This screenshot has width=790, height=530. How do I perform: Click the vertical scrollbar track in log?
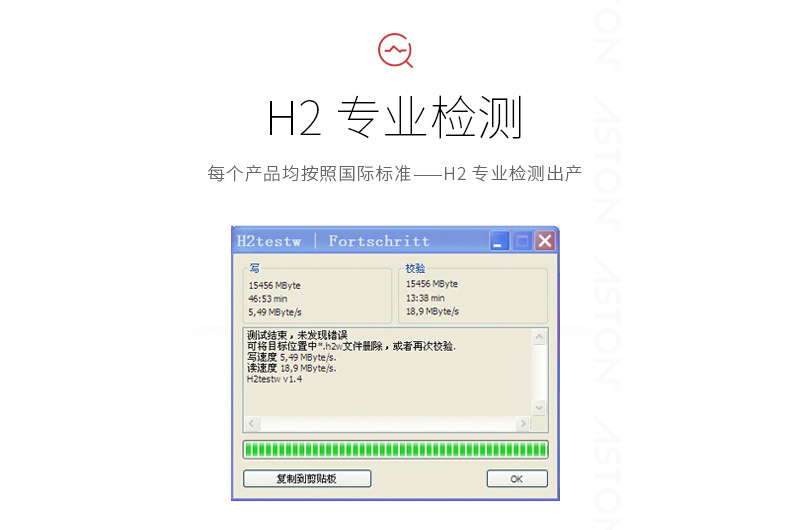point(539,372)
